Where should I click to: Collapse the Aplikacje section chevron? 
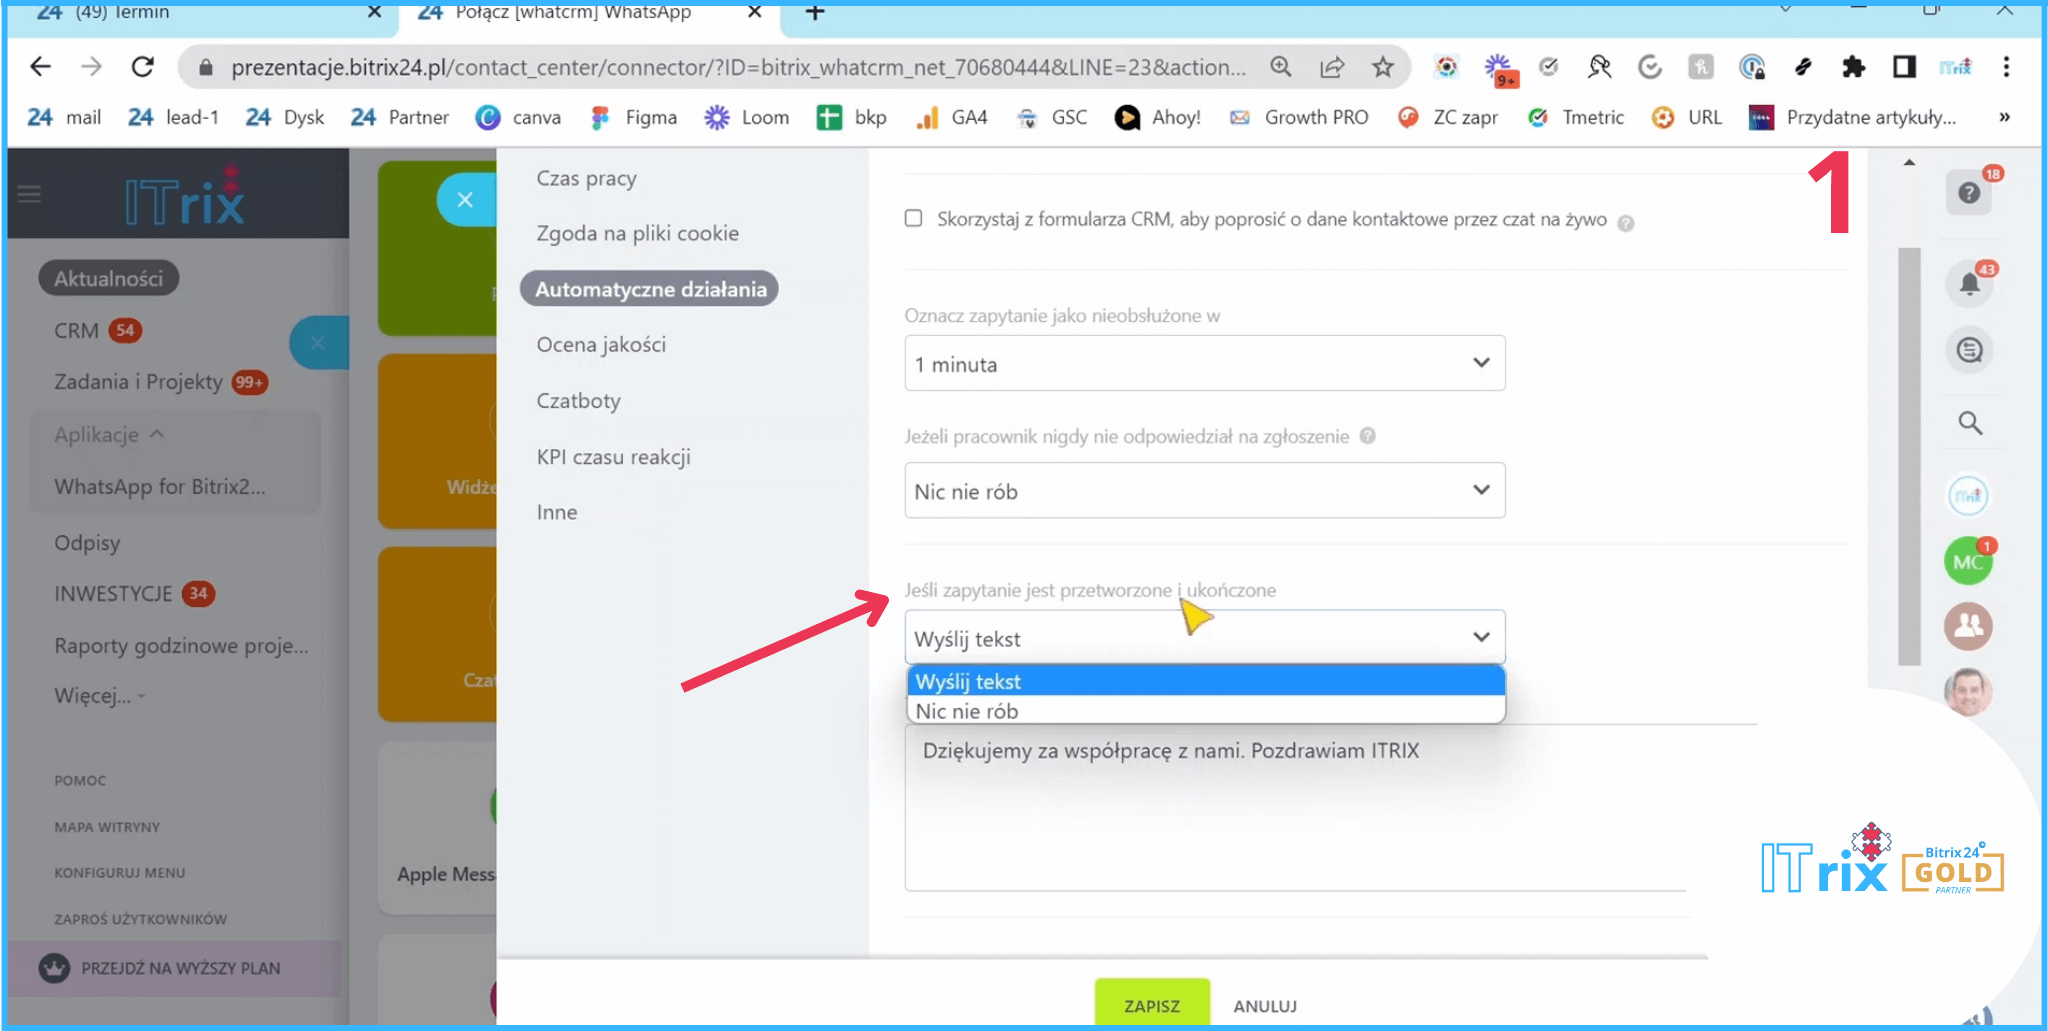coord(157,435)
